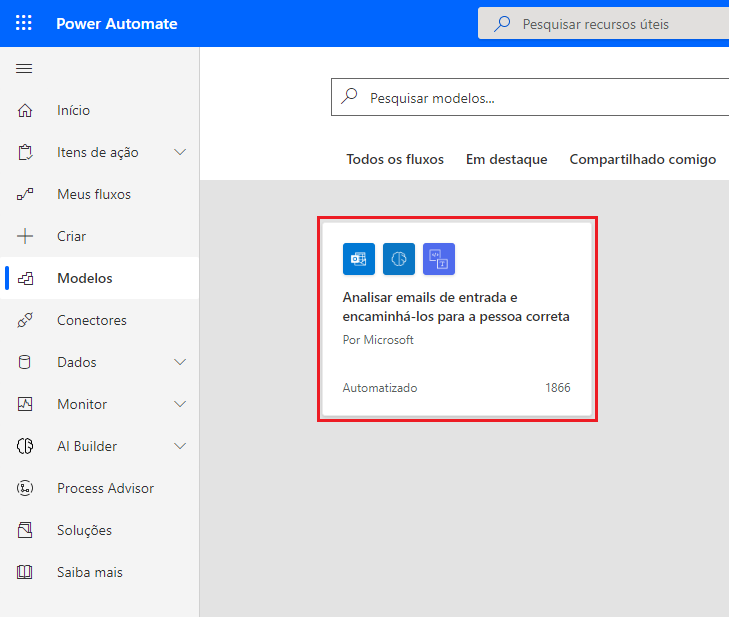Click the Pesquisar modelos search field
This screenshot has height=617, width=729.
tap(530, 97)
